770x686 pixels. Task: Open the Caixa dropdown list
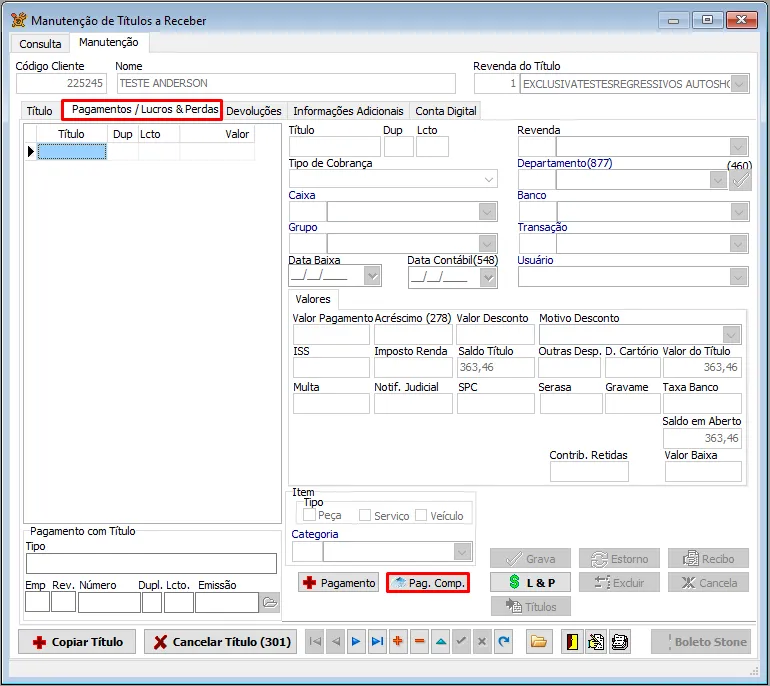coord(487,212)
